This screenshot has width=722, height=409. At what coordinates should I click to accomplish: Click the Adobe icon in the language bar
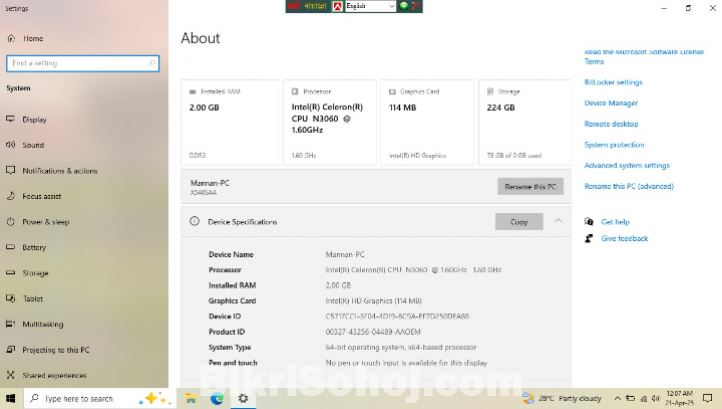(x=338, y=6)
